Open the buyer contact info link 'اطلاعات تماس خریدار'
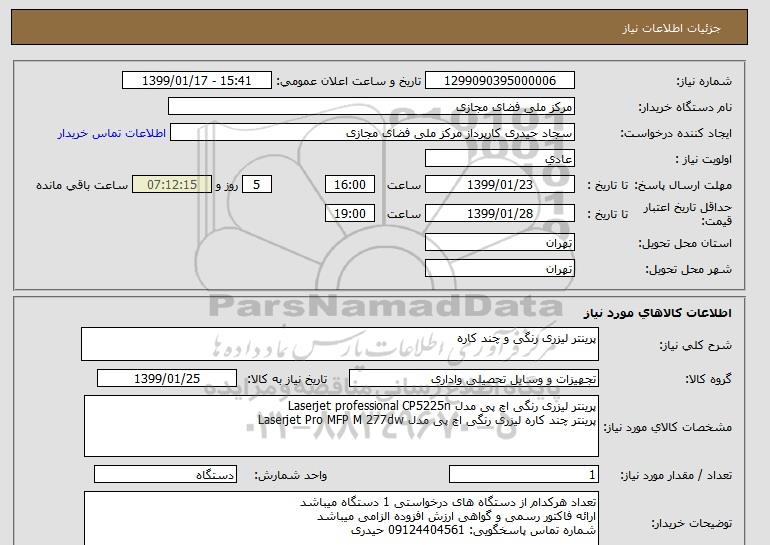This screenshot has width=770, height=545. click(x=111, y=133)
